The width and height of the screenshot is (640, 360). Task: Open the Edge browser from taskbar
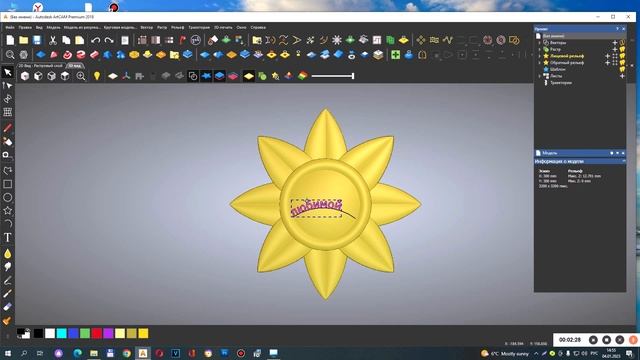[x=77, y=353]
